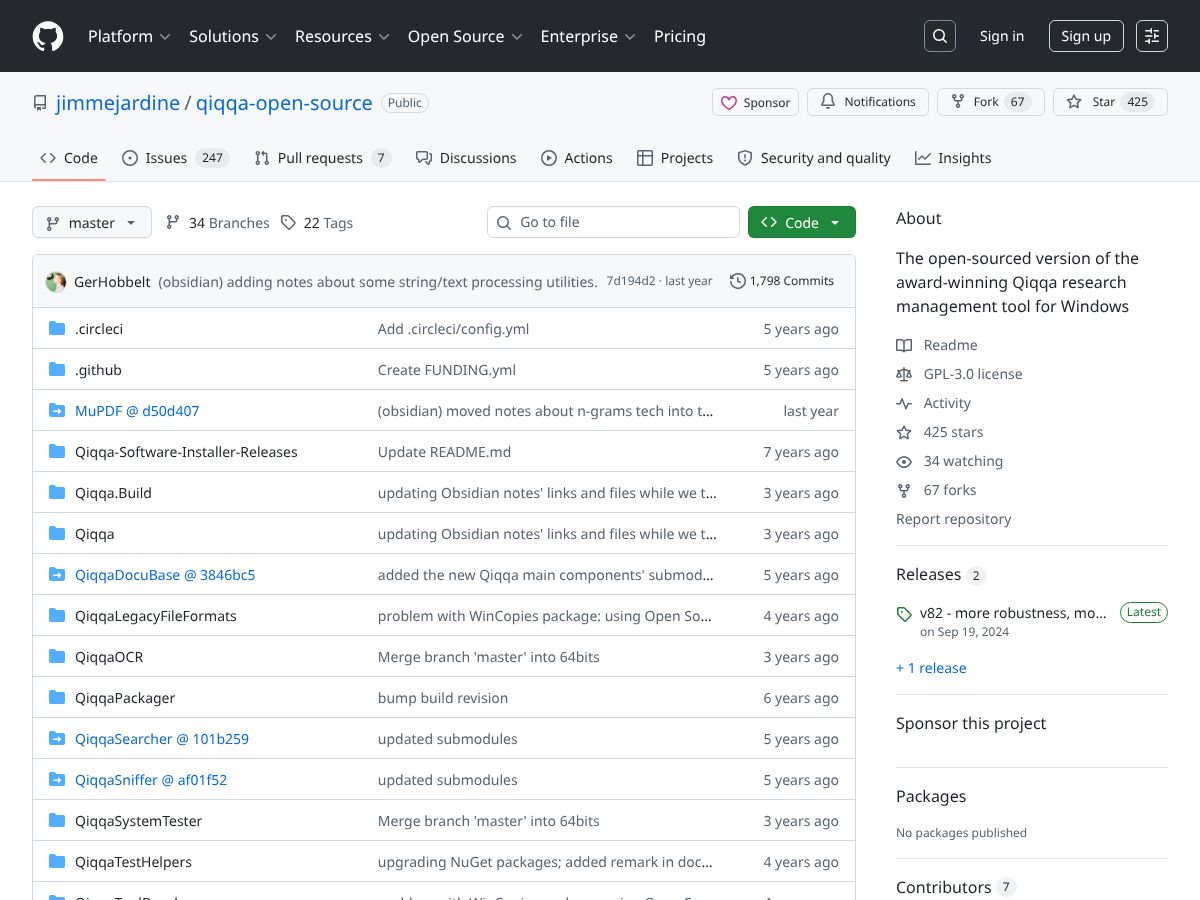Open the .circleci folder icon

[57, 329]
